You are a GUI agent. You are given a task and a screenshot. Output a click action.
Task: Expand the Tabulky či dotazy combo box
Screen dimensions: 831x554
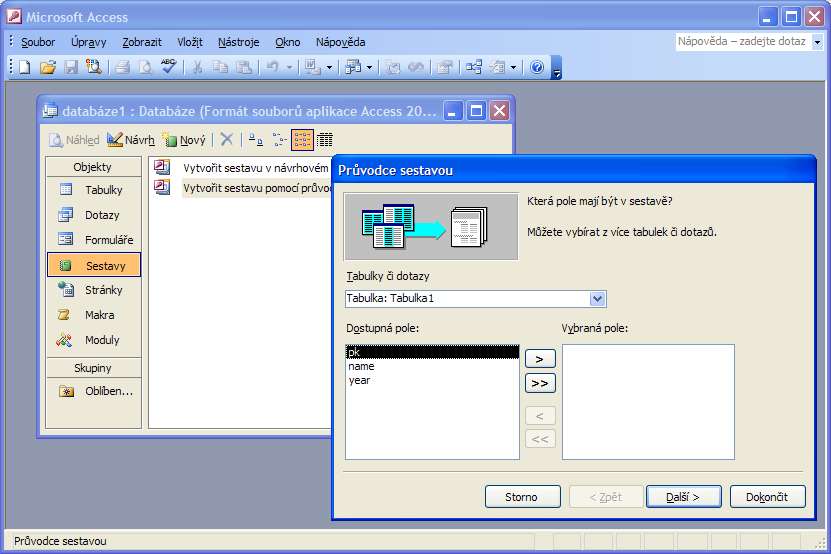[597, 298]
